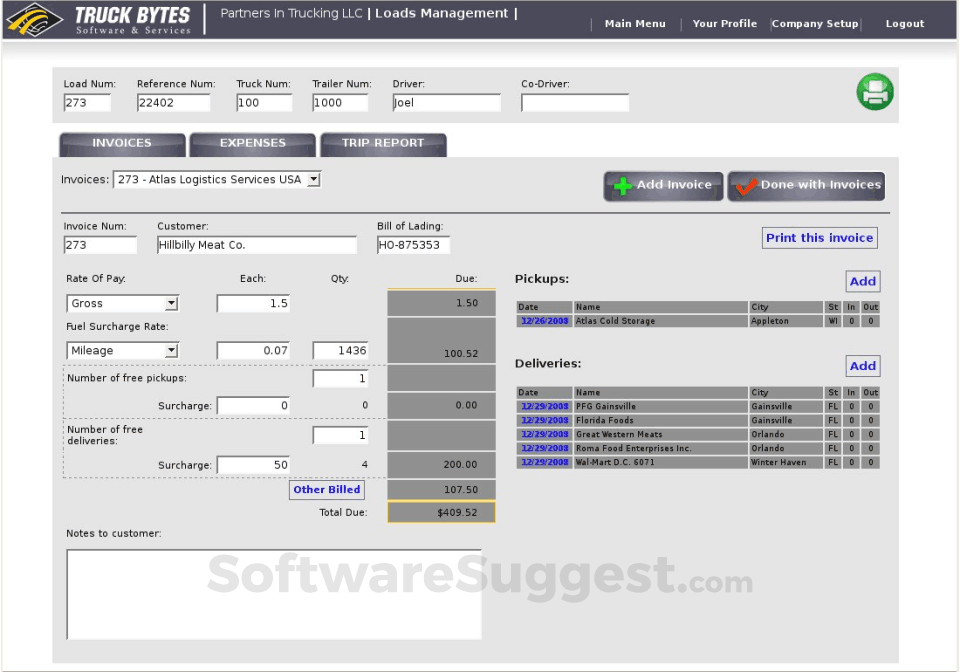Open the Rate Of Pay dropdown showing Gross

pos(172,302)
